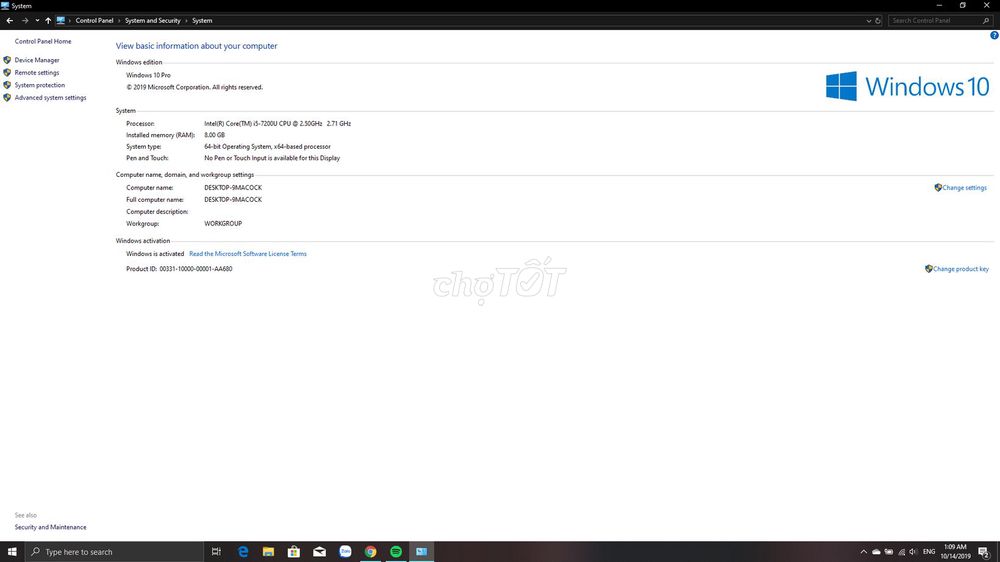Click computer name DESKTOP-9MACOCK

[233, 188]
